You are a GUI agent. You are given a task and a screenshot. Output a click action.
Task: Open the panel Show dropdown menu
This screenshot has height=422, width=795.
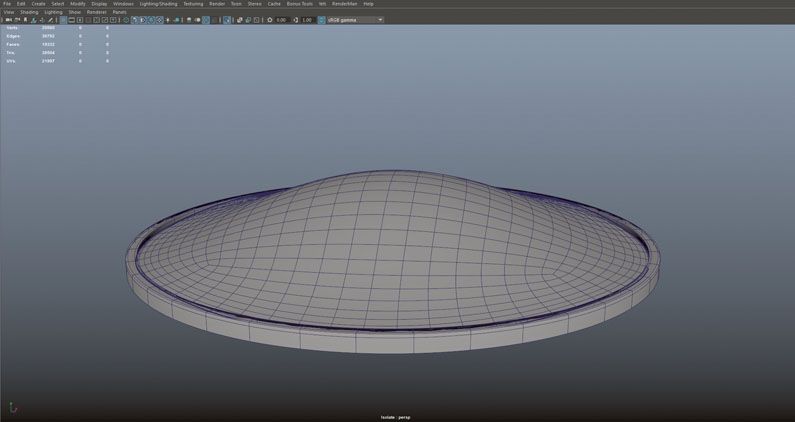pyautogui.click(x=74, y=12)
